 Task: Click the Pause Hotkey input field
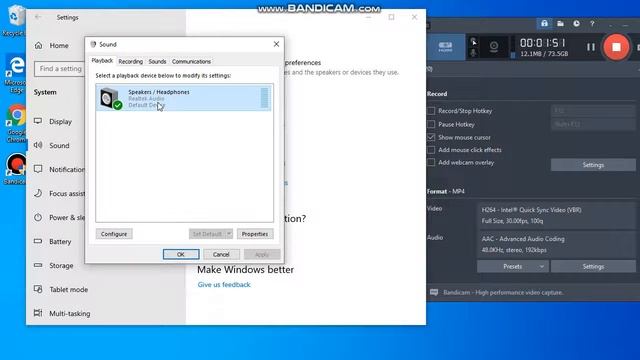point(593,124)
